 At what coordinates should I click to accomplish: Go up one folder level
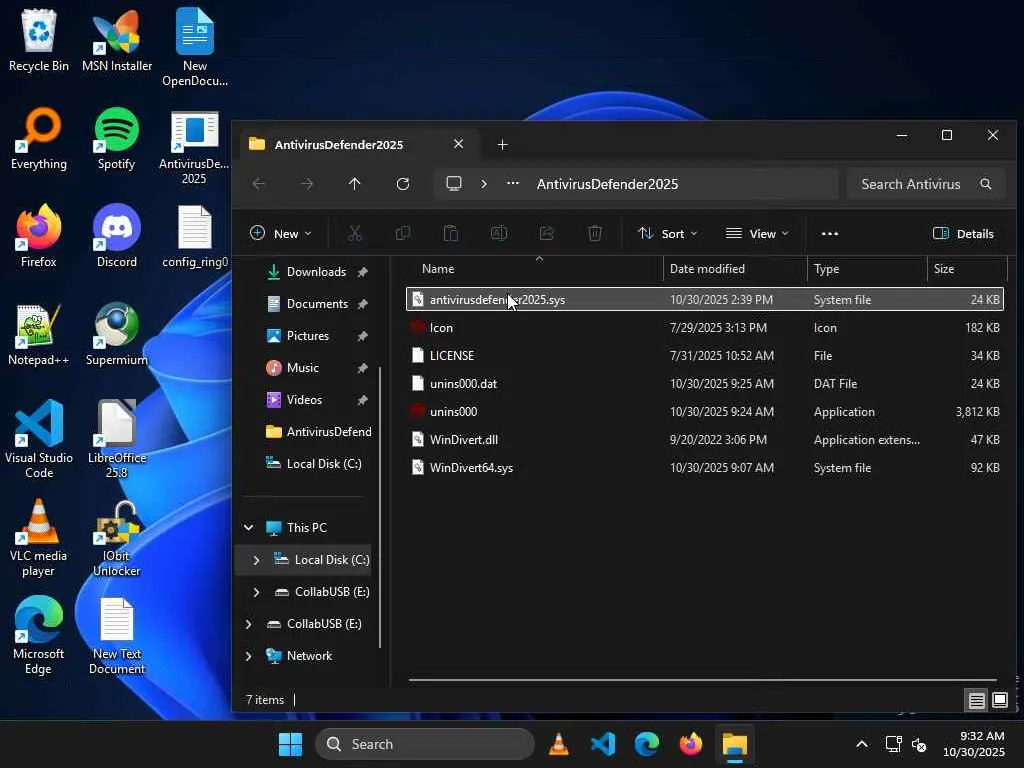click(x=354, y=184)
